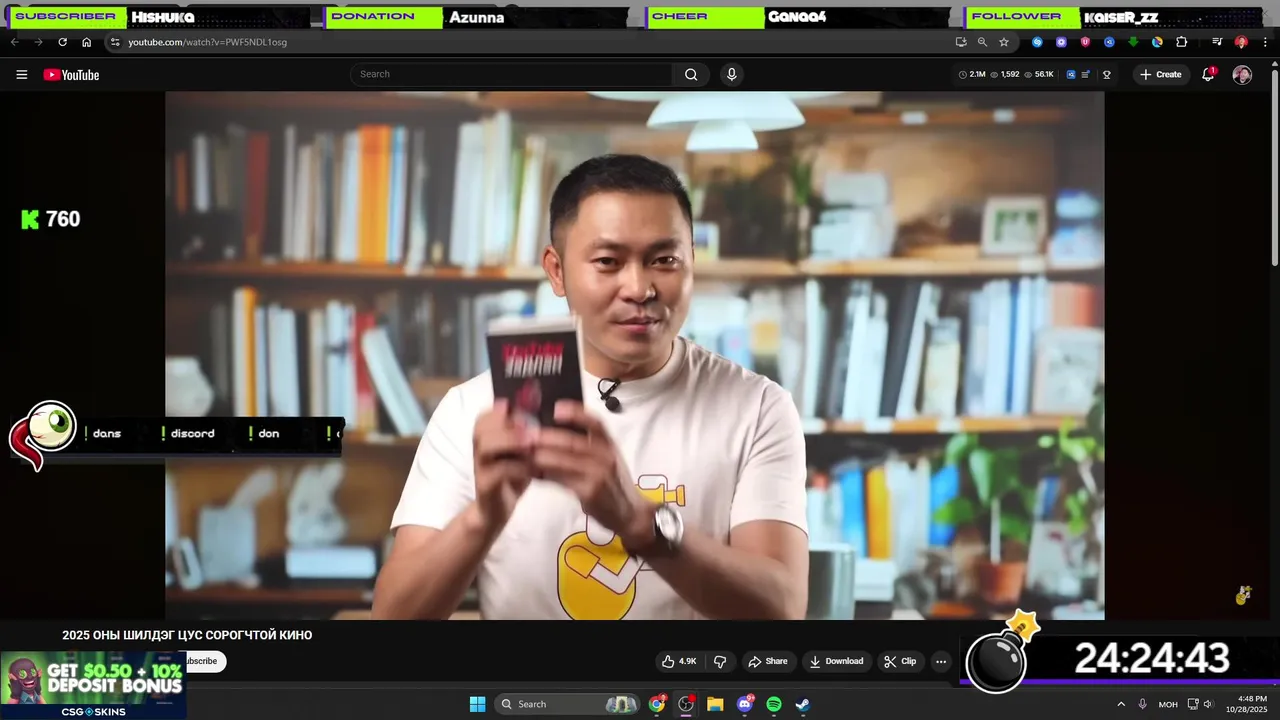Screen dimensions: 1280x720
Task: Dislike the video with thumbs down
Action: click(720, 661)
